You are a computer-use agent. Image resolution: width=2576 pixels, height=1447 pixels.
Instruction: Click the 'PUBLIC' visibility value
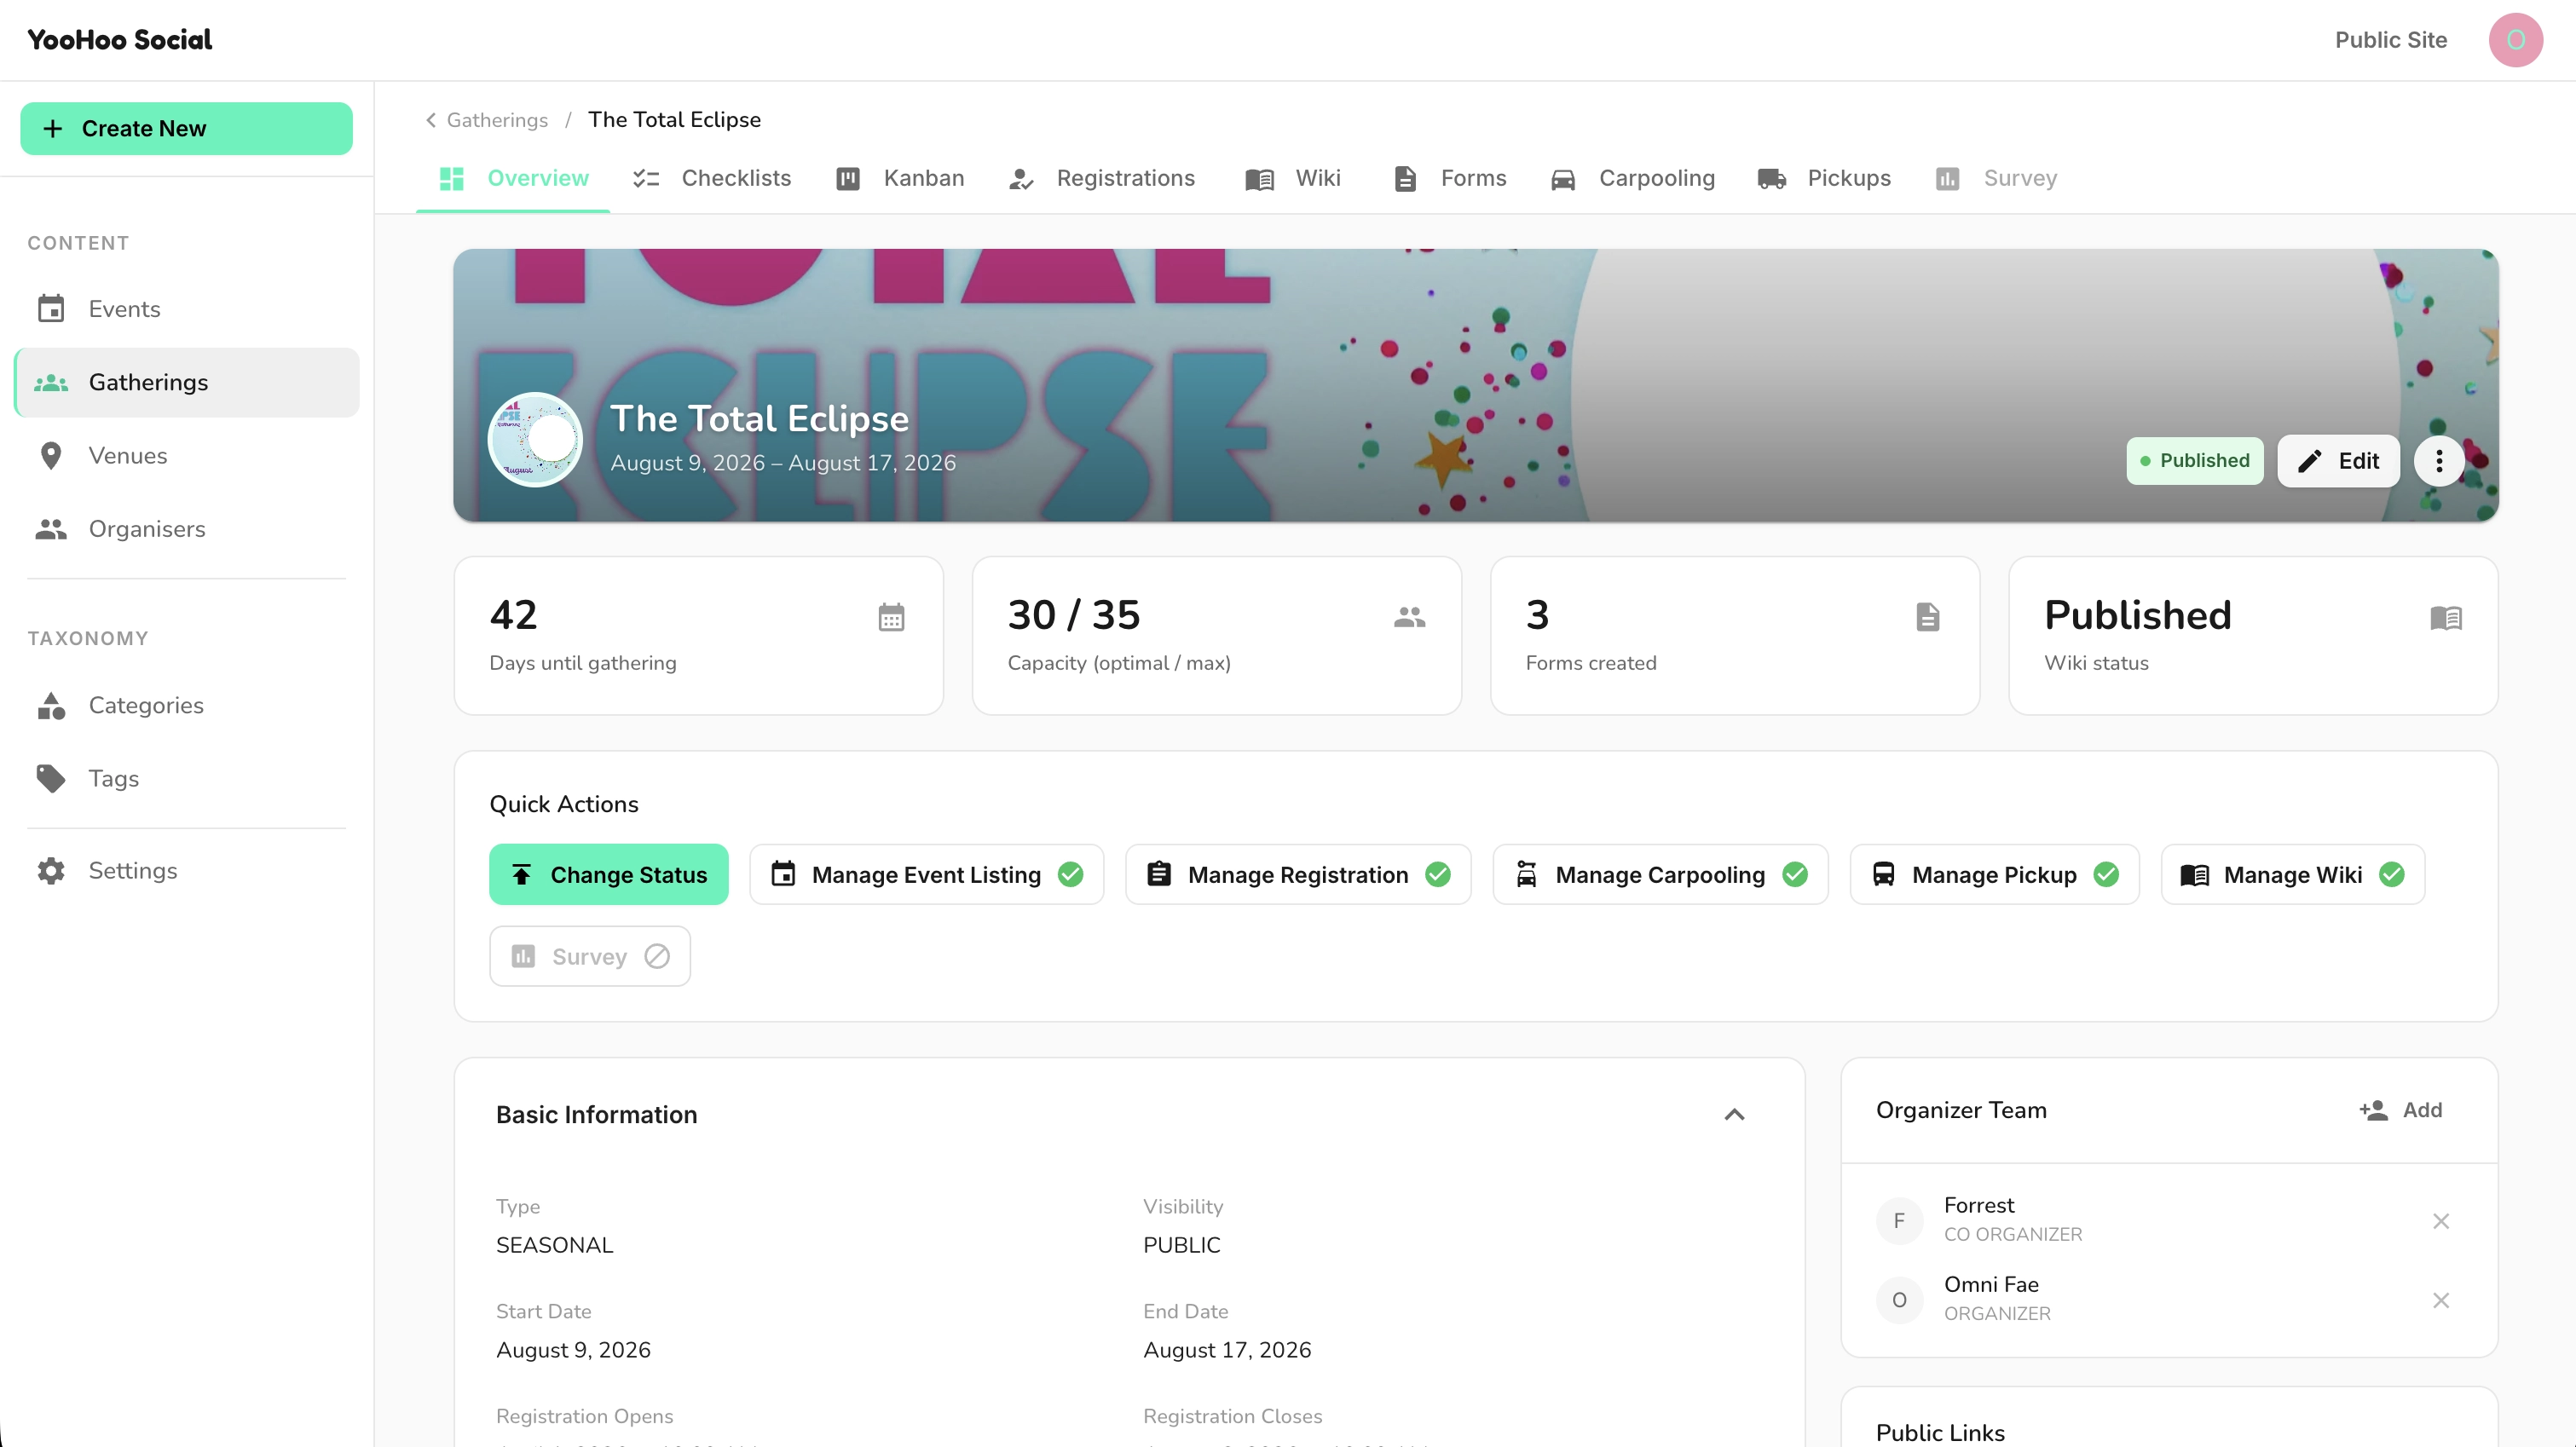coord(1182,1245)
